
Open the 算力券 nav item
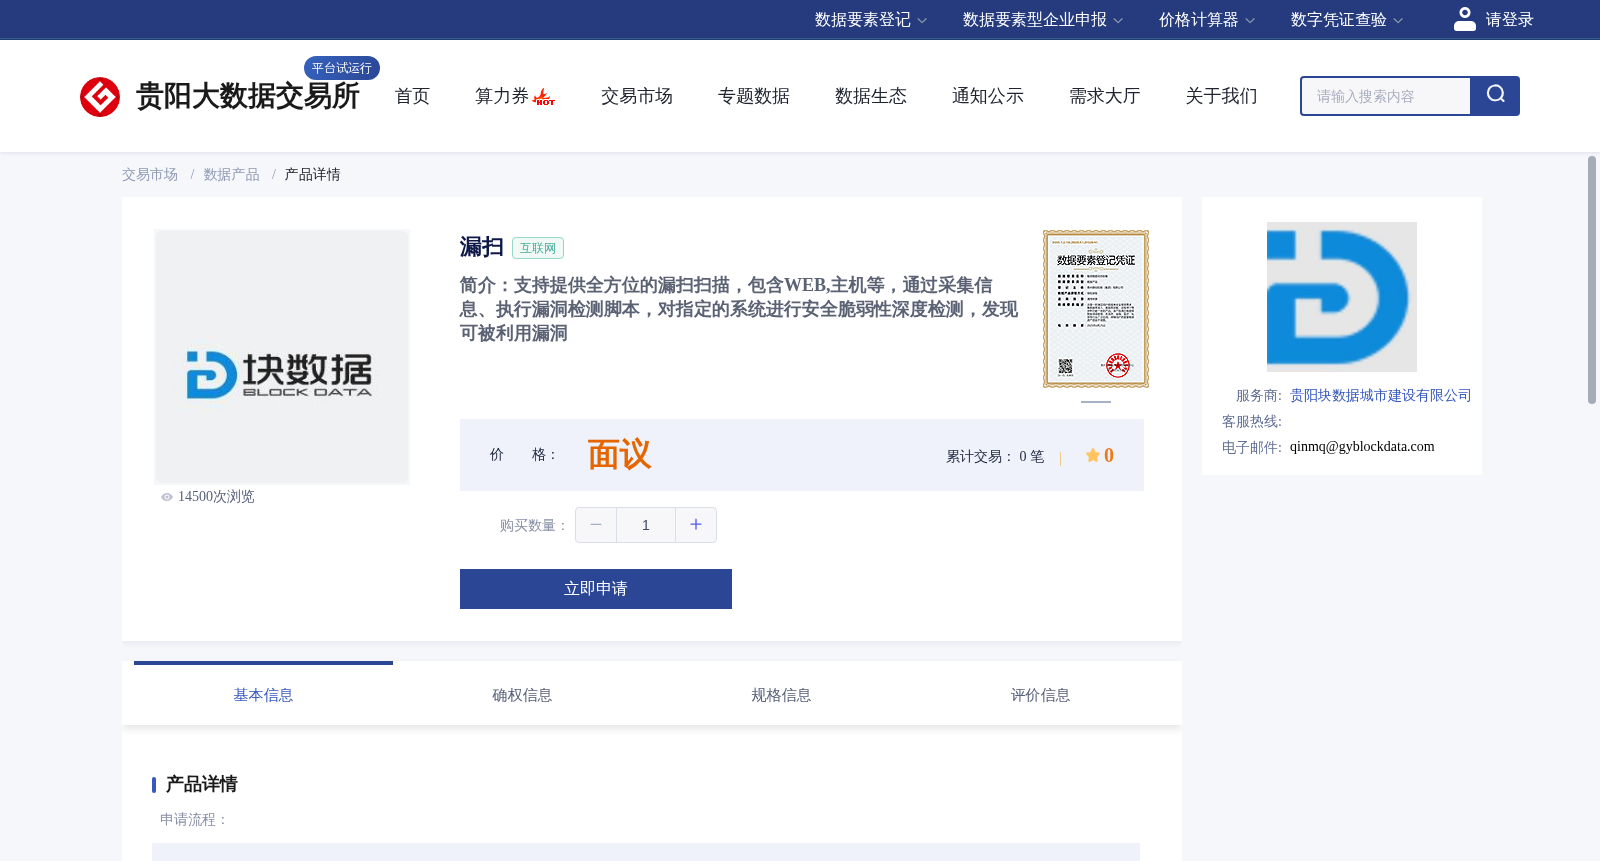tap(502, 96)
